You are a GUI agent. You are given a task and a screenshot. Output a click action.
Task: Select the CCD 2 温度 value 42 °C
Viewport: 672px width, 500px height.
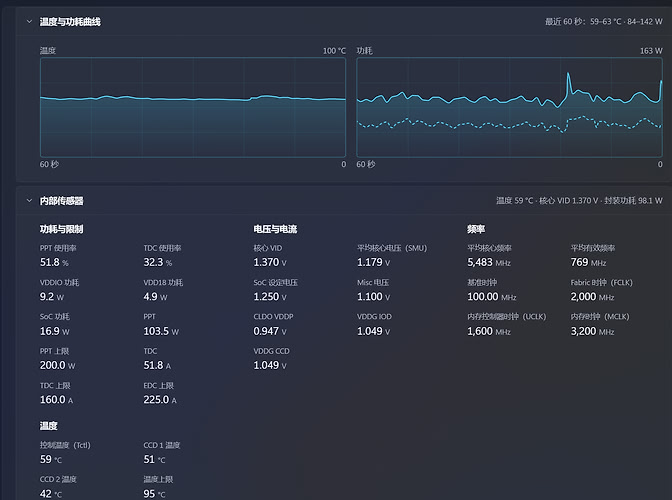[x=51, y=494]
